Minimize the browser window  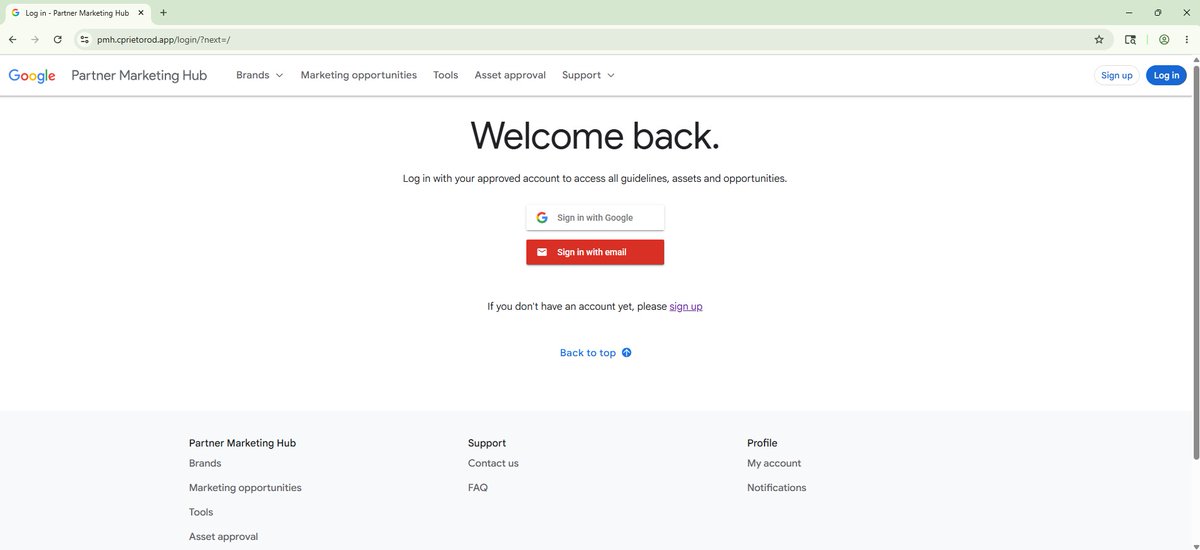[1129, 13]
